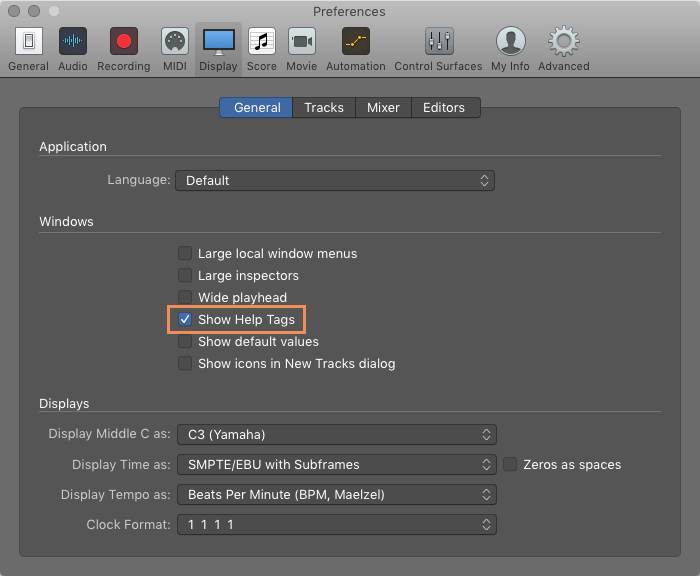Open the Automation preferences pane
The image size is (700, 576).
356,41
